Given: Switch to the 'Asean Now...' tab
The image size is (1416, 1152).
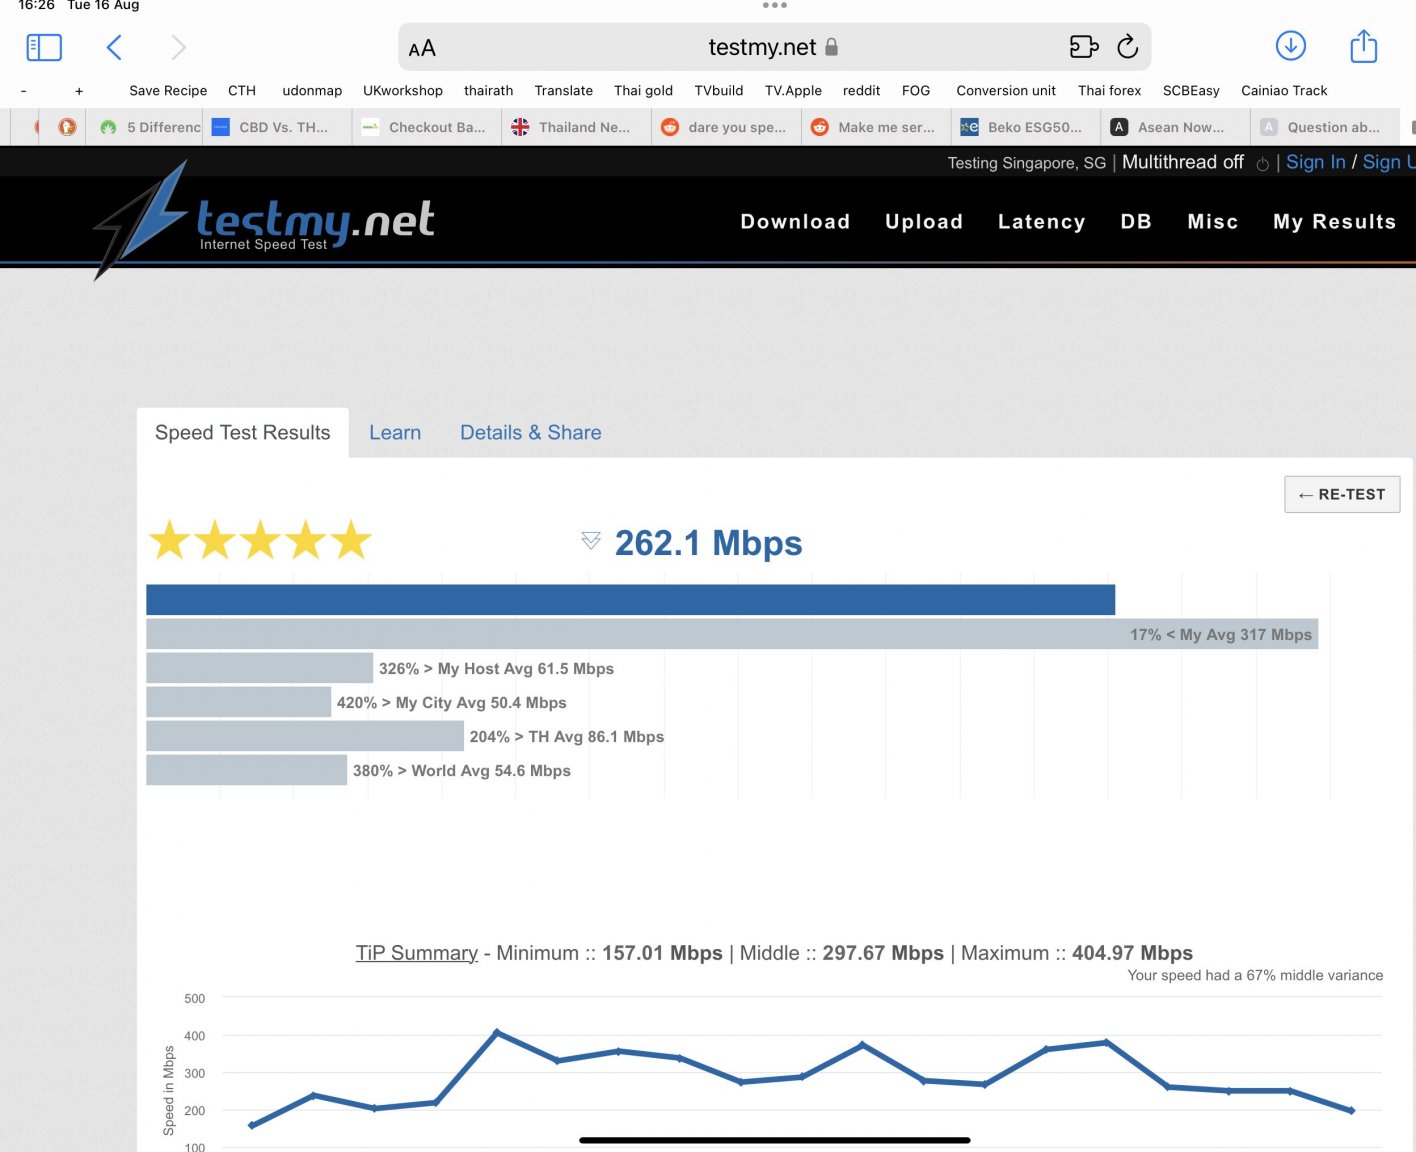Looking at the screenshot, I should pyautogui.click(x=1176, y=127).
